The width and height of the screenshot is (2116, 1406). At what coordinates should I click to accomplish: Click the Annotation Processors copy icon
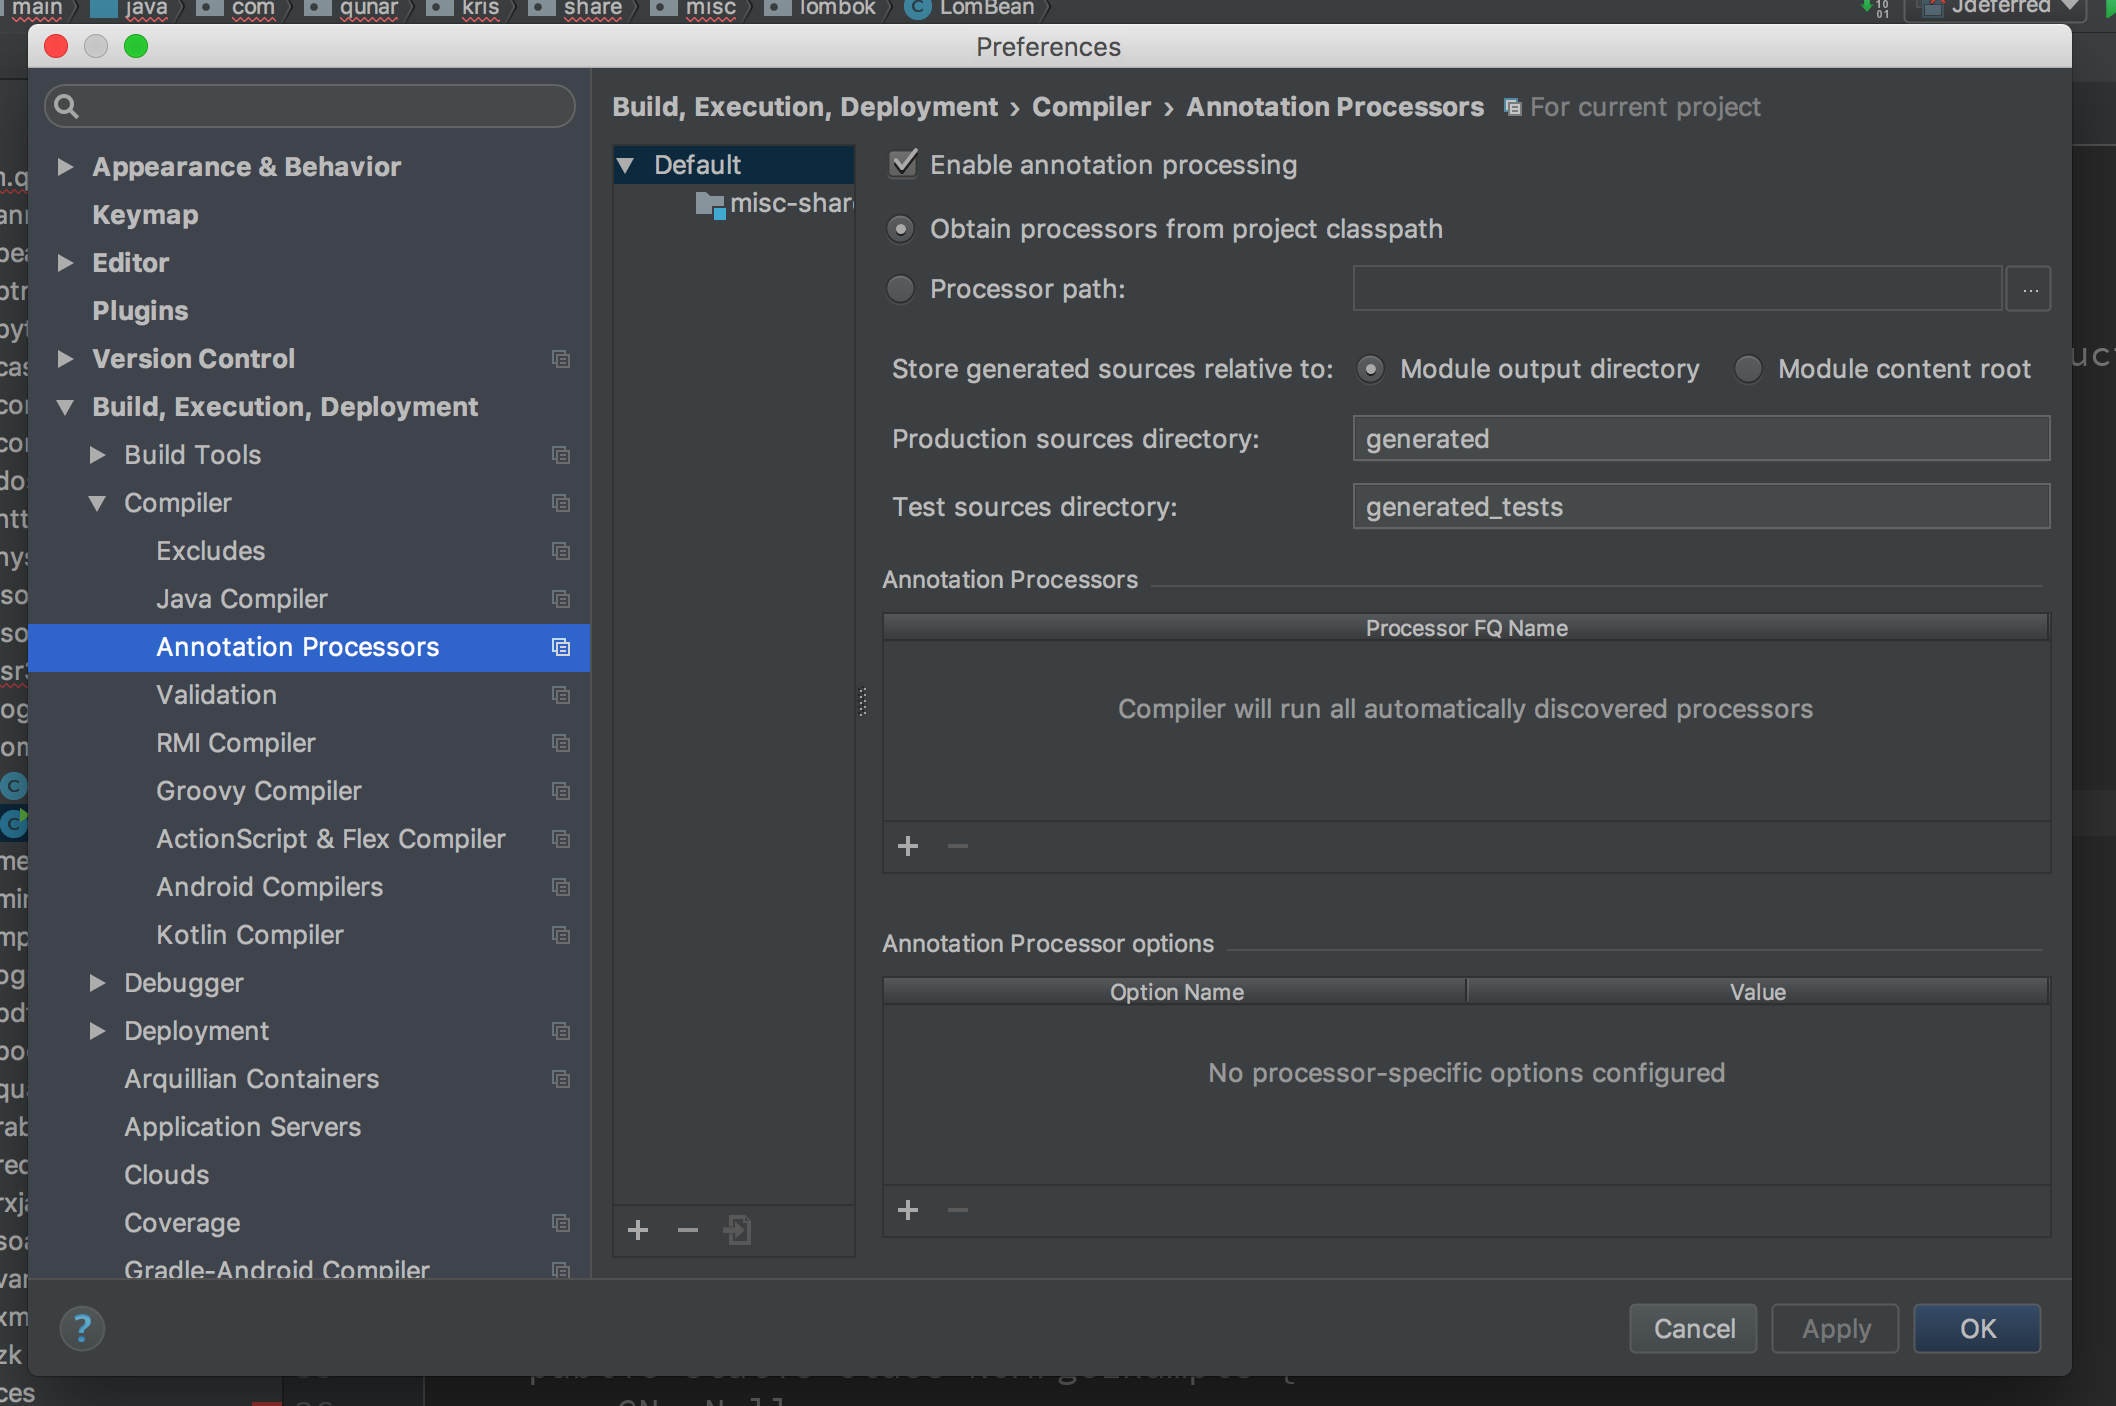tap(560, 647)
